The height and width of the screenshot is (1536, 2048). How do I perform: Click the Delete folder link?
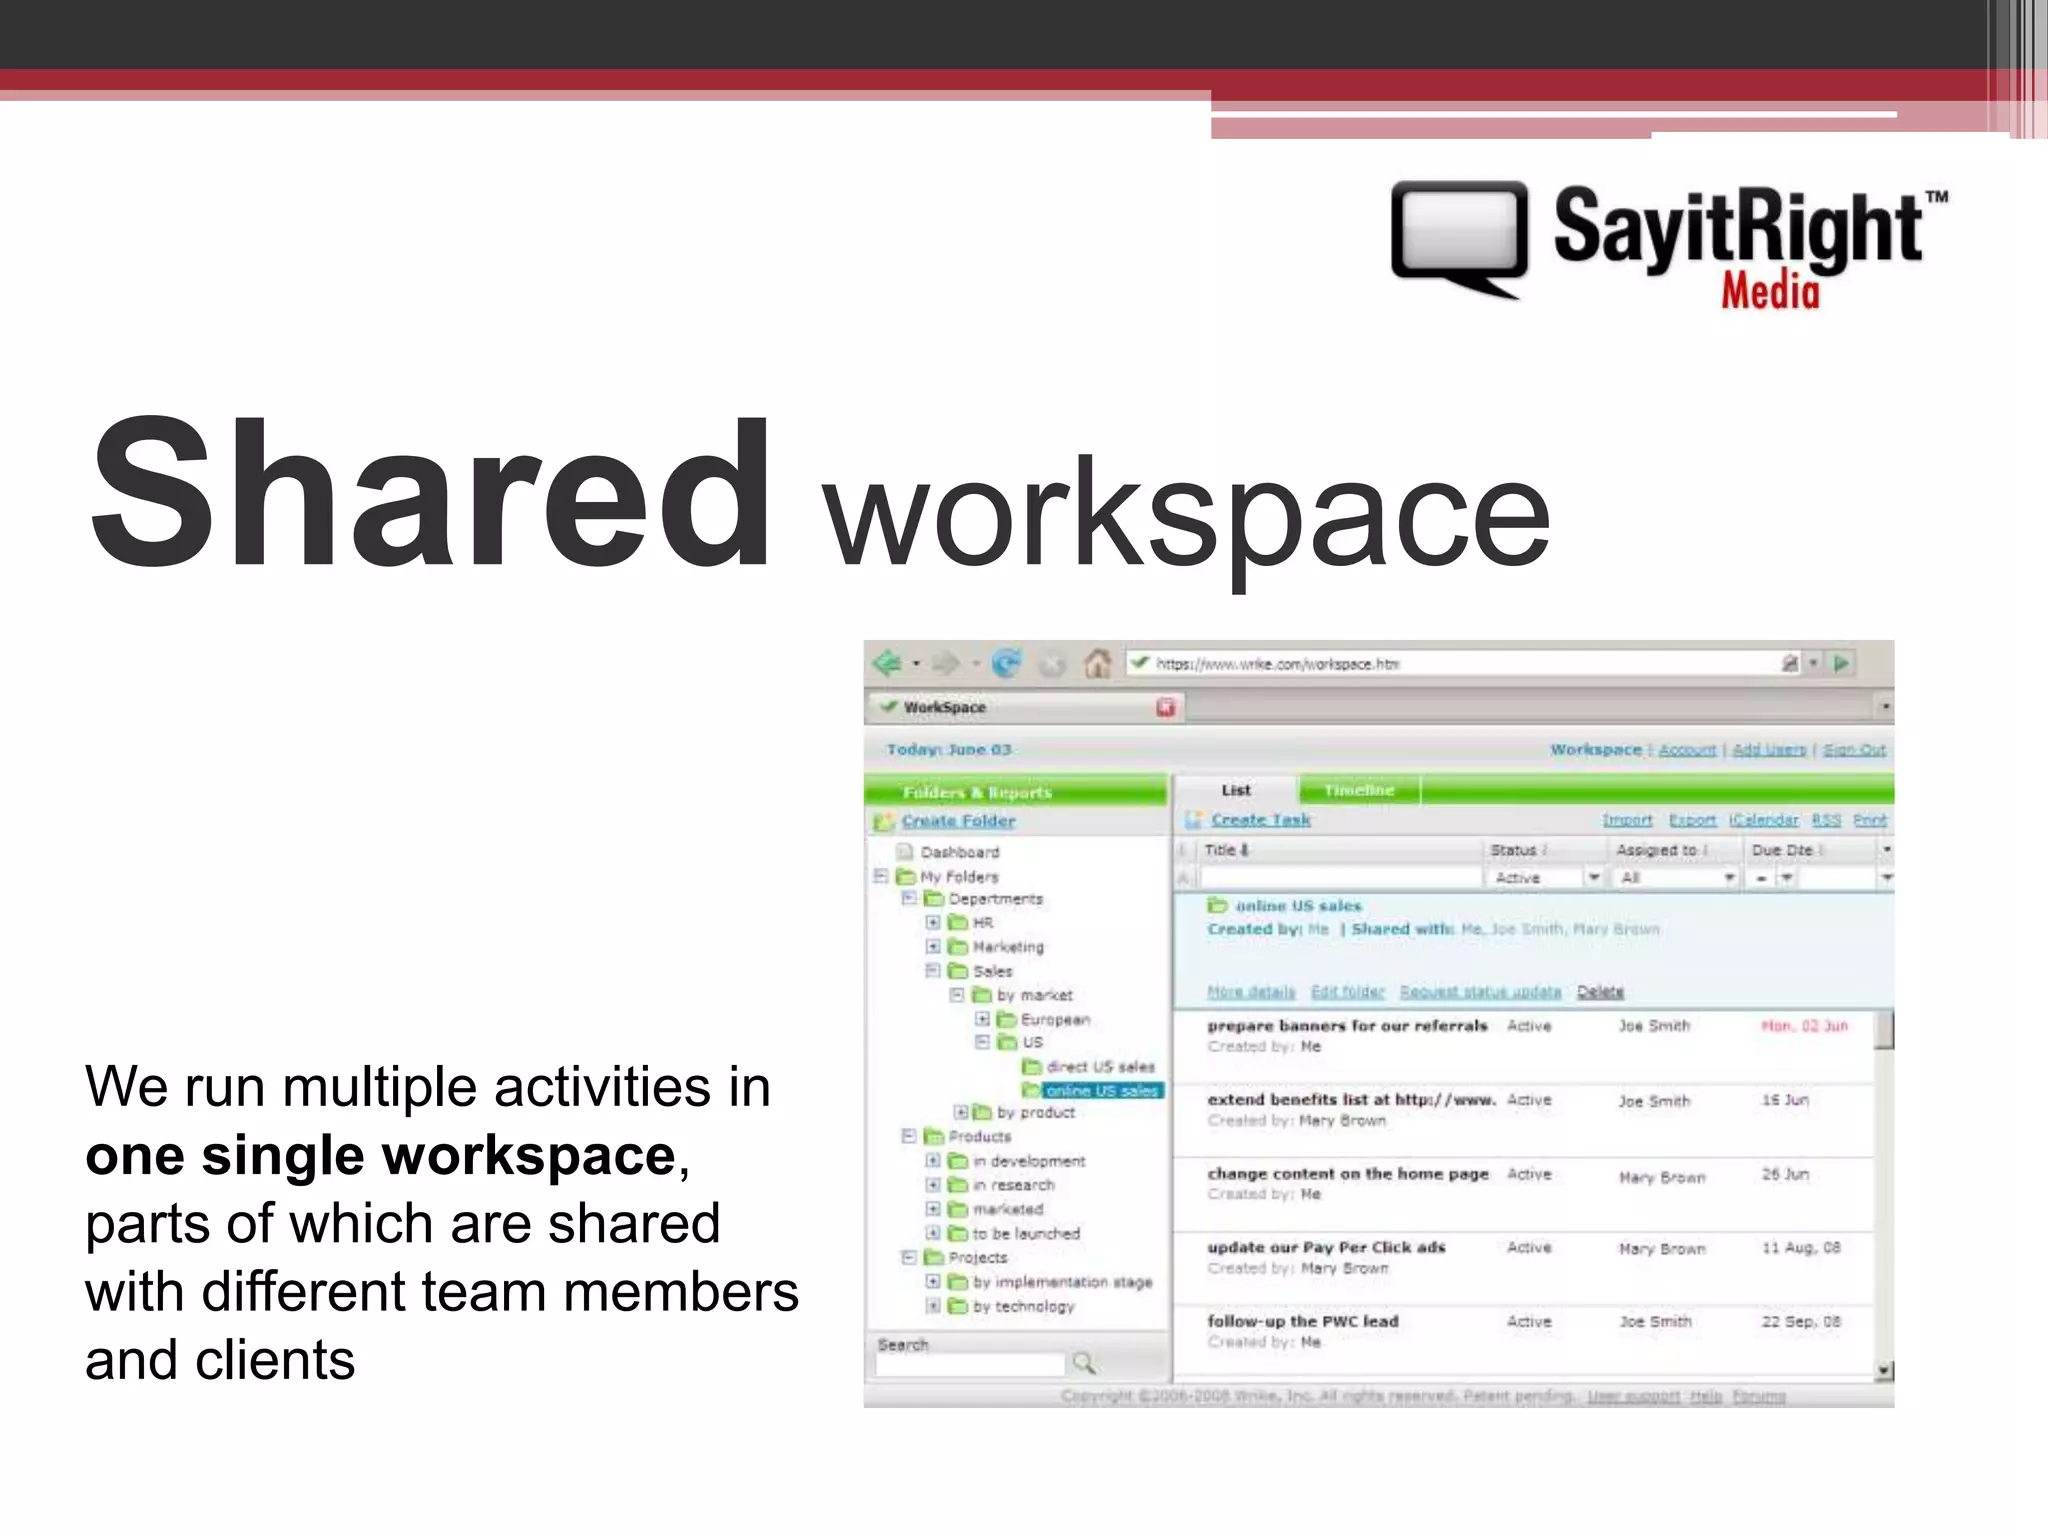tap(1600, 992)
